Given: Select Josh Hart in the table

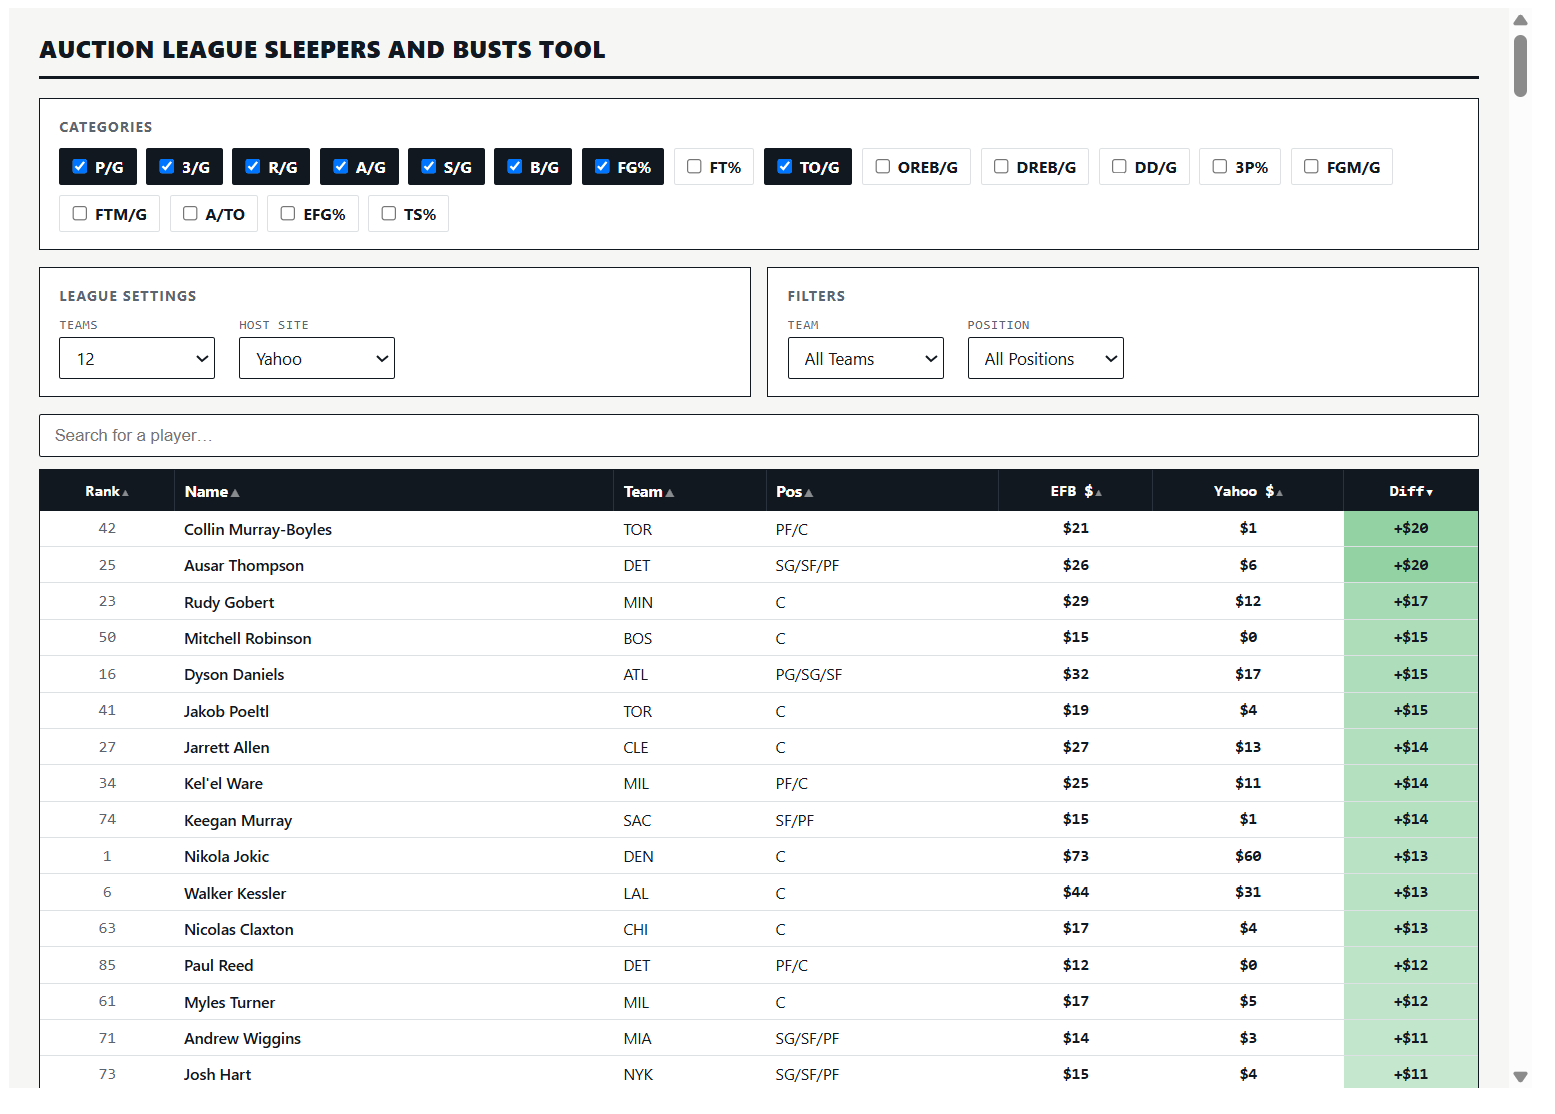Looking at the screenshot, I should click(217, 1075).
